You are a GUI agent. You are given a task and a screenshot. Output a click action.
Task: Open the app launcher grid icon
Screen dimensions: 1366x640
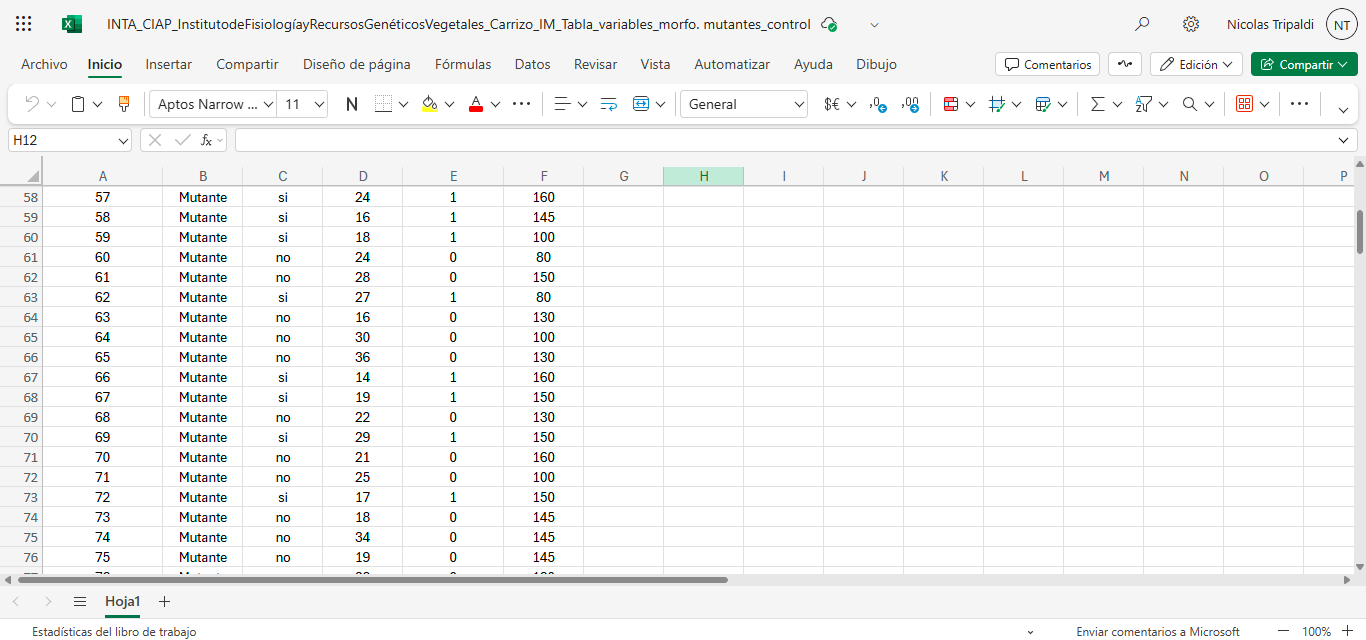(x=24, y=24)
